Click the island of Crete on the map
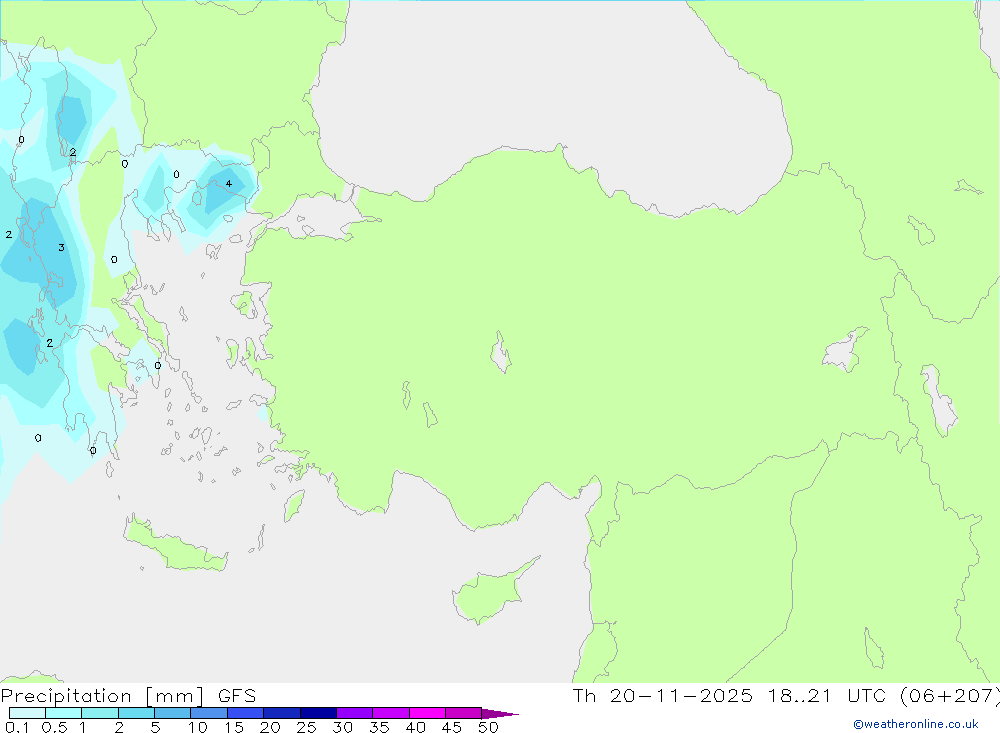1000x733 pixels. 175,544
